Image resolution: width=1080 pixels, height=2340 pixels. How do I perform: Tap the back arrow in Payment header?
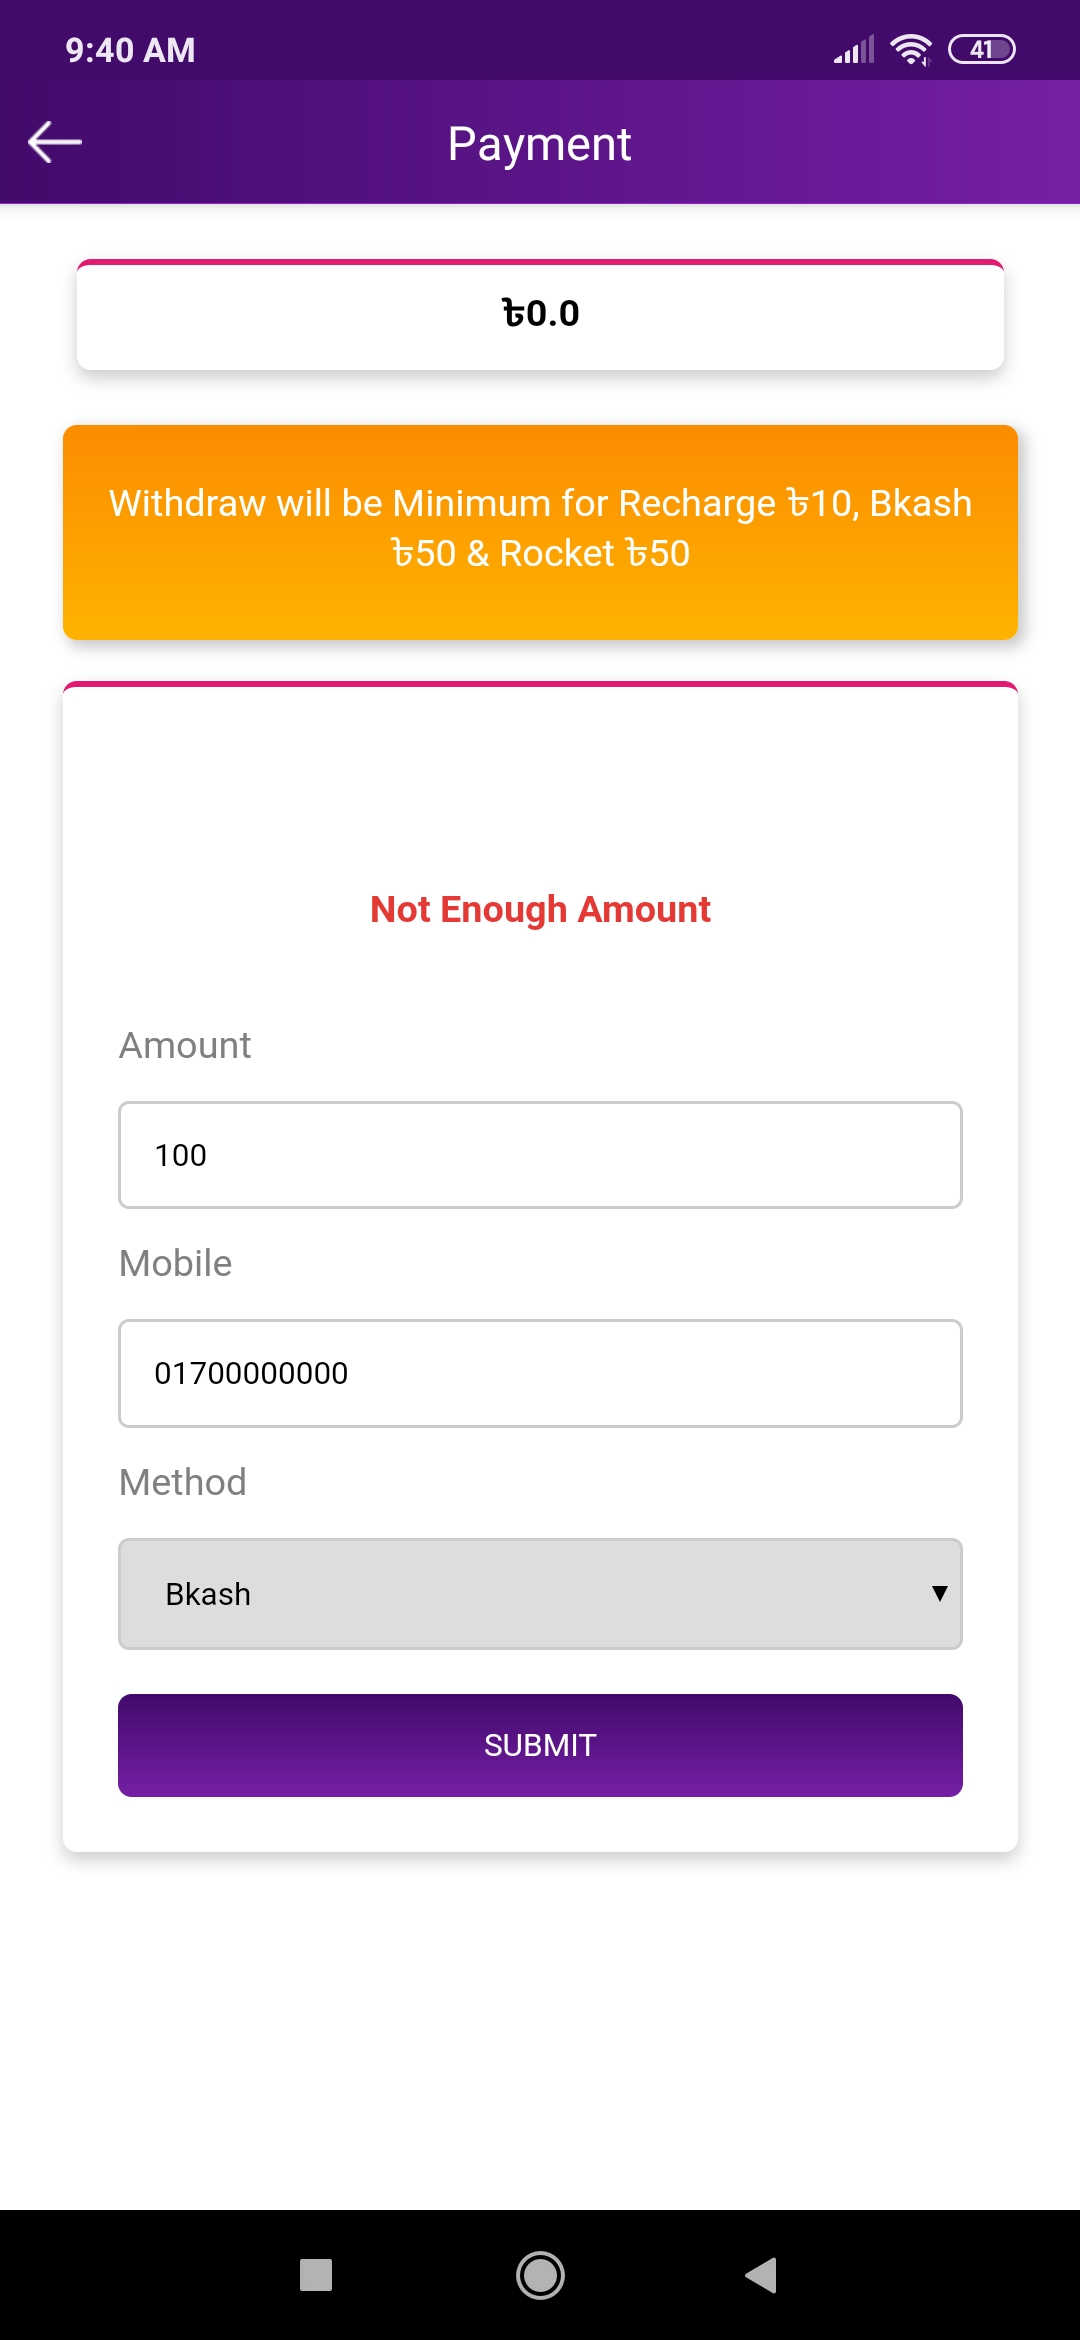coord(55,142)
